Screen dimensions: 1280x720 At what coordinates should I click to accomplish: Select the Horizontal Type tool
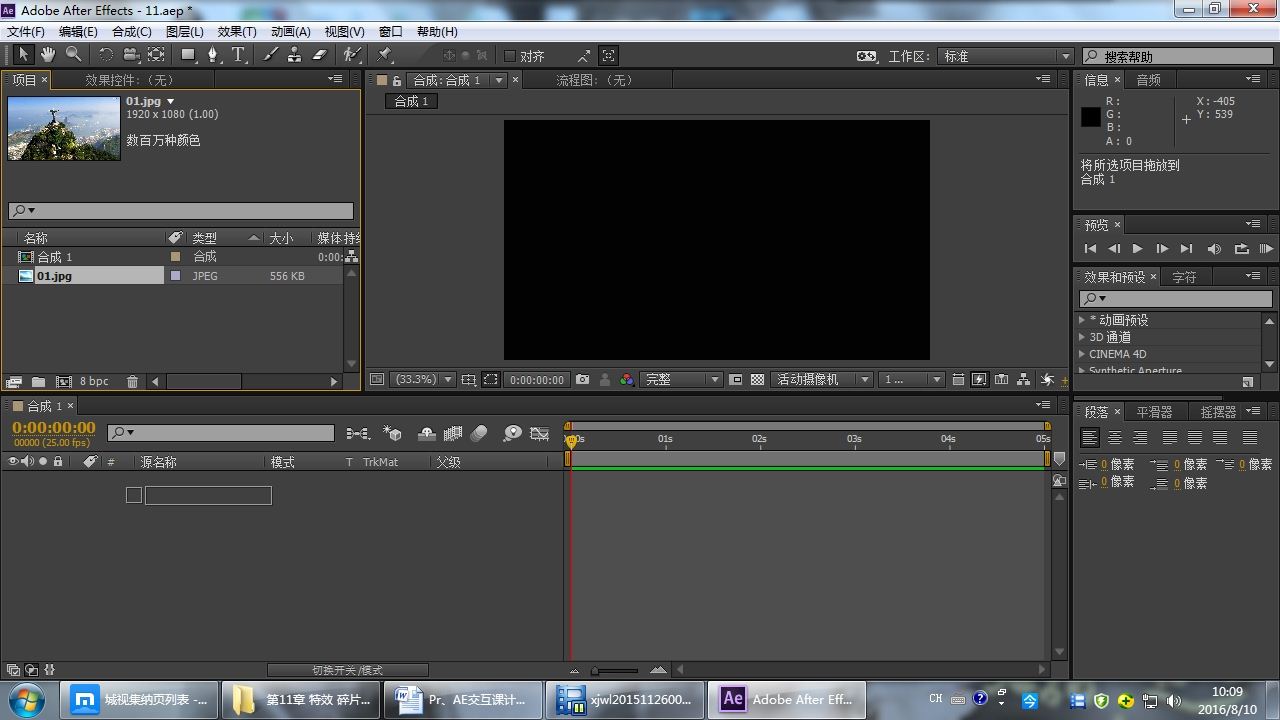(x=238, y=55)
